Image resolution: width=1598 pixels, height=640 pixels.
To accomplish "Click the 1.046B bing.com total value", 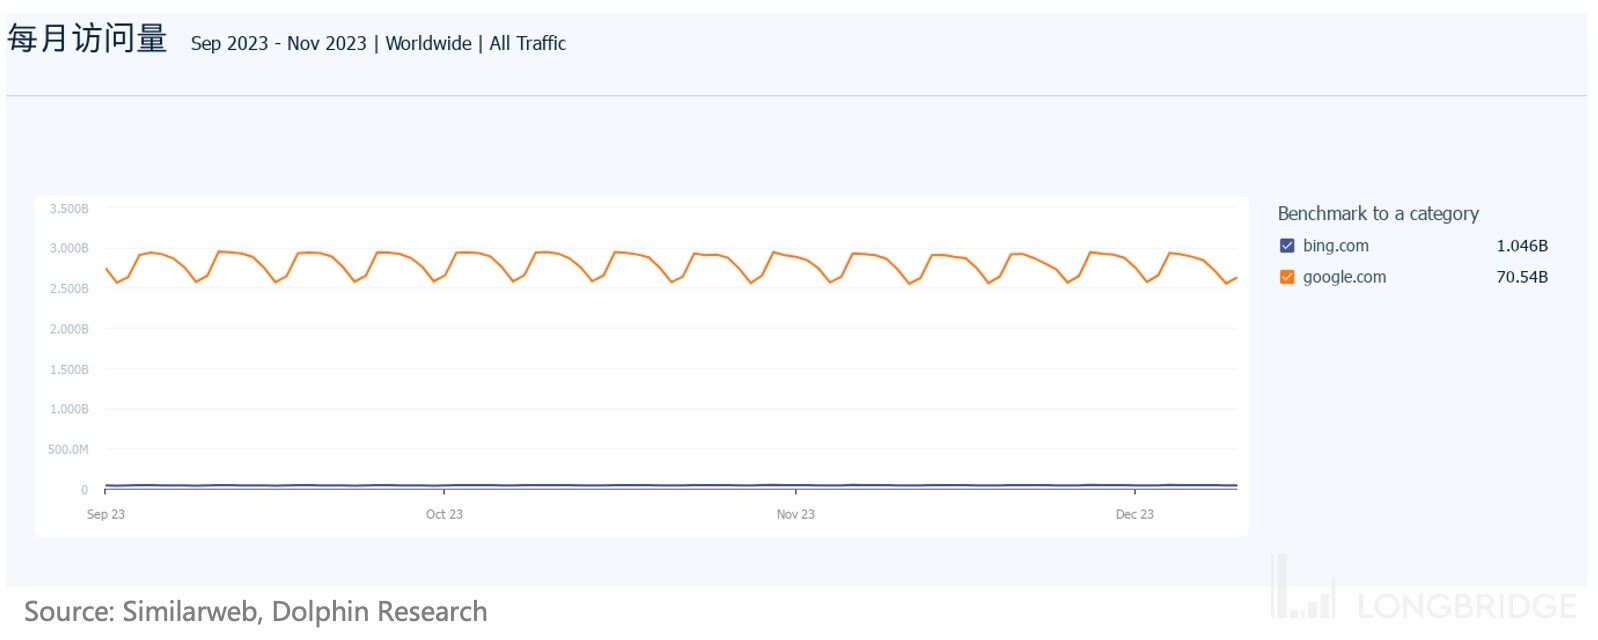I will click(x=1521, y=246).
